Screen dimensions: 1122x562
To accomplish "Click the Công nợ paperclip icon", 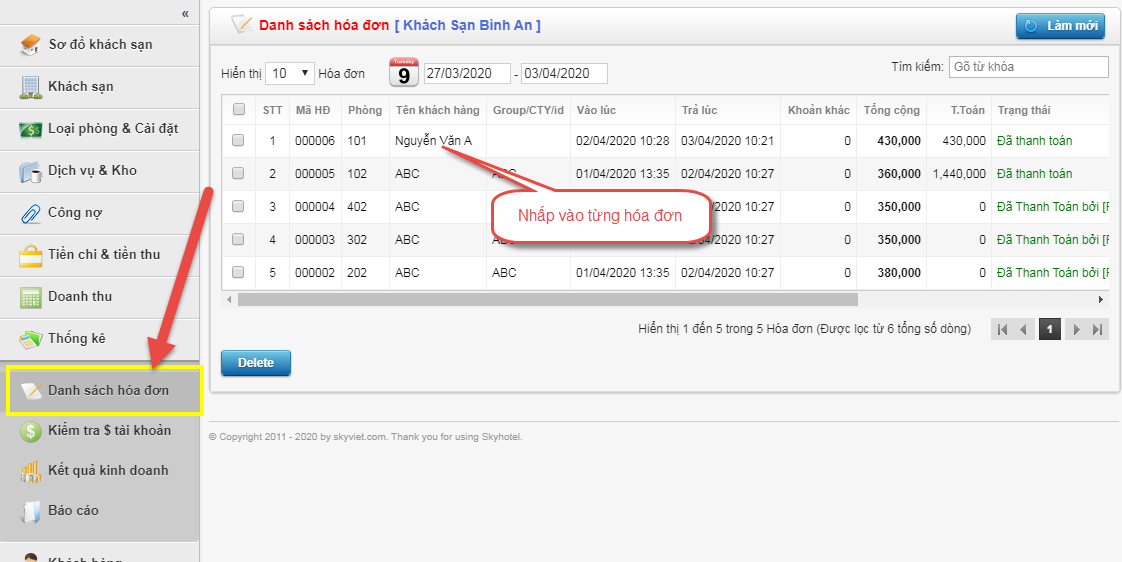I will pos(30,213).
